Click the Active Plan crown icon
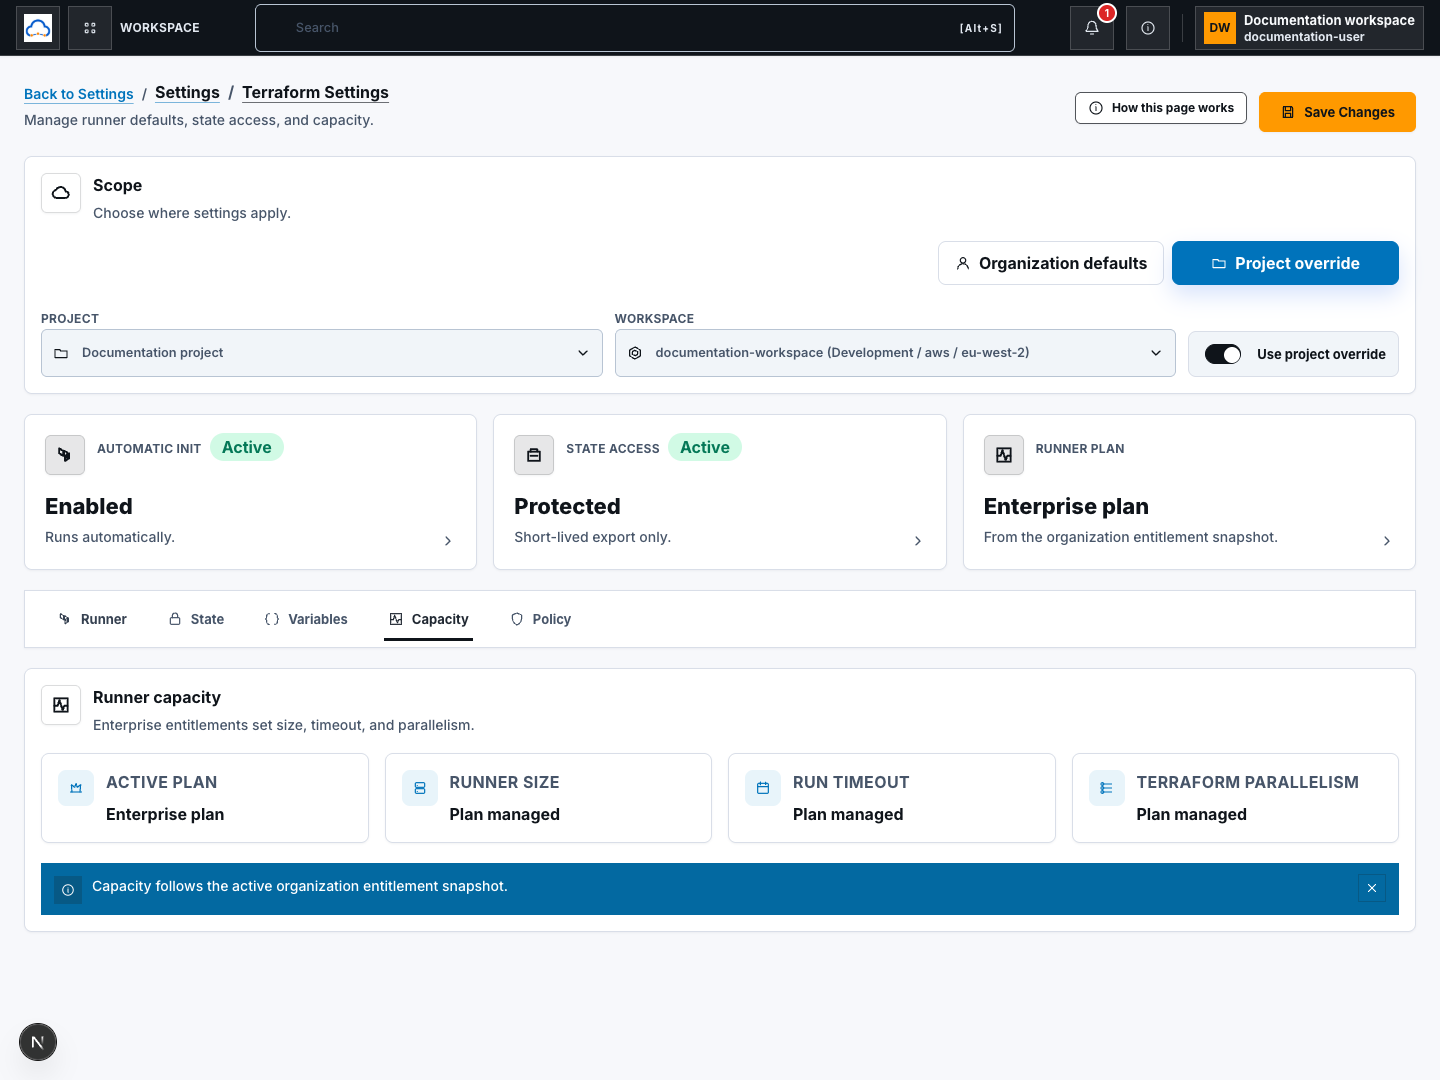 pos(76,788)
